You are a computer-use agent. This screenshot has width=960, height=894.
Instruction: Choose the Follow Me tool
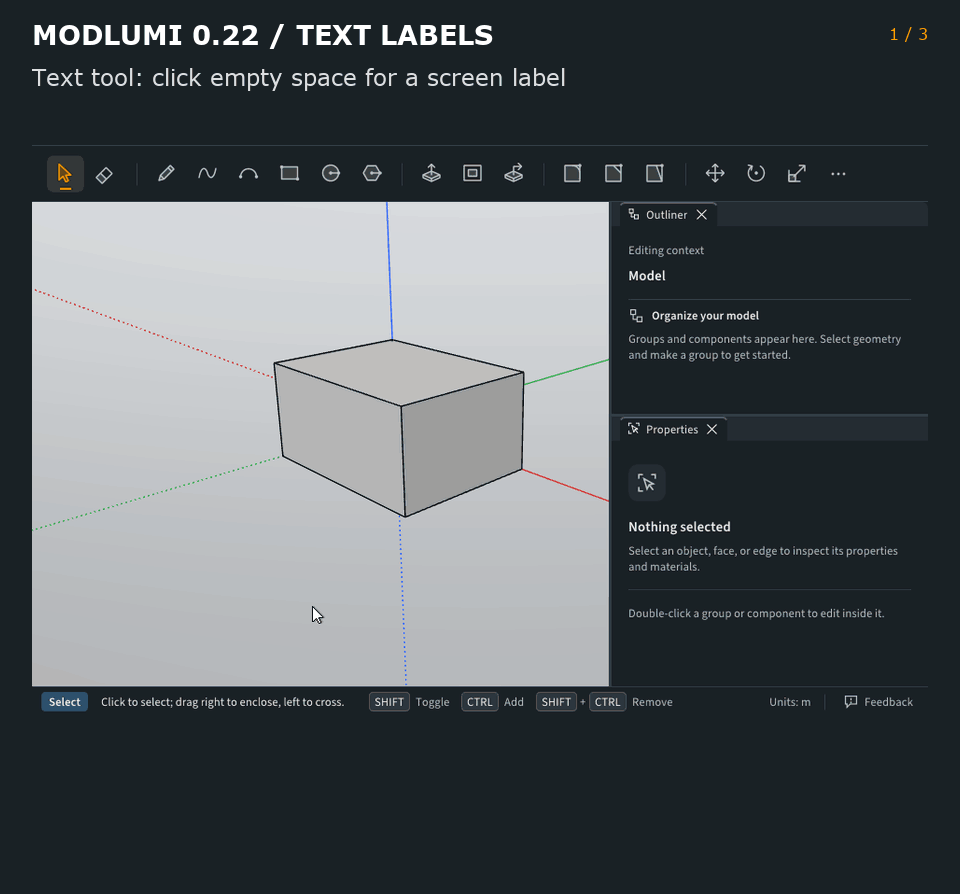tap(514, 174)
